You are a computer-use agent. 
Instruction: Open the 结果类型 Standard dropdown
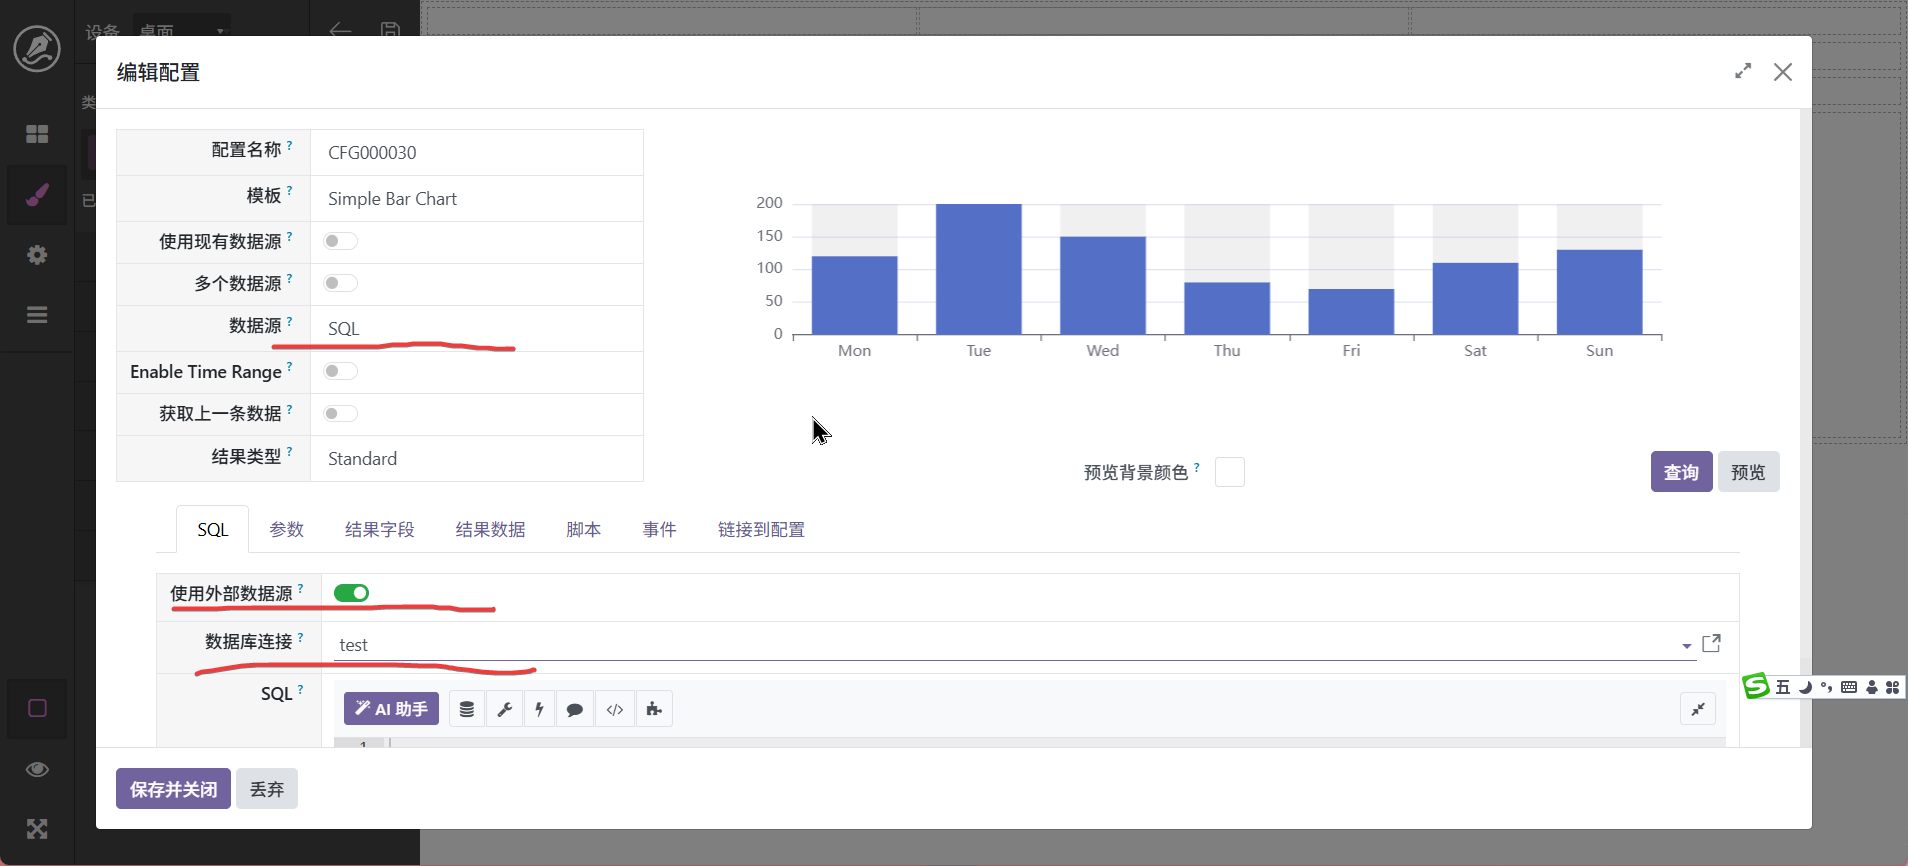pos(476,459)
